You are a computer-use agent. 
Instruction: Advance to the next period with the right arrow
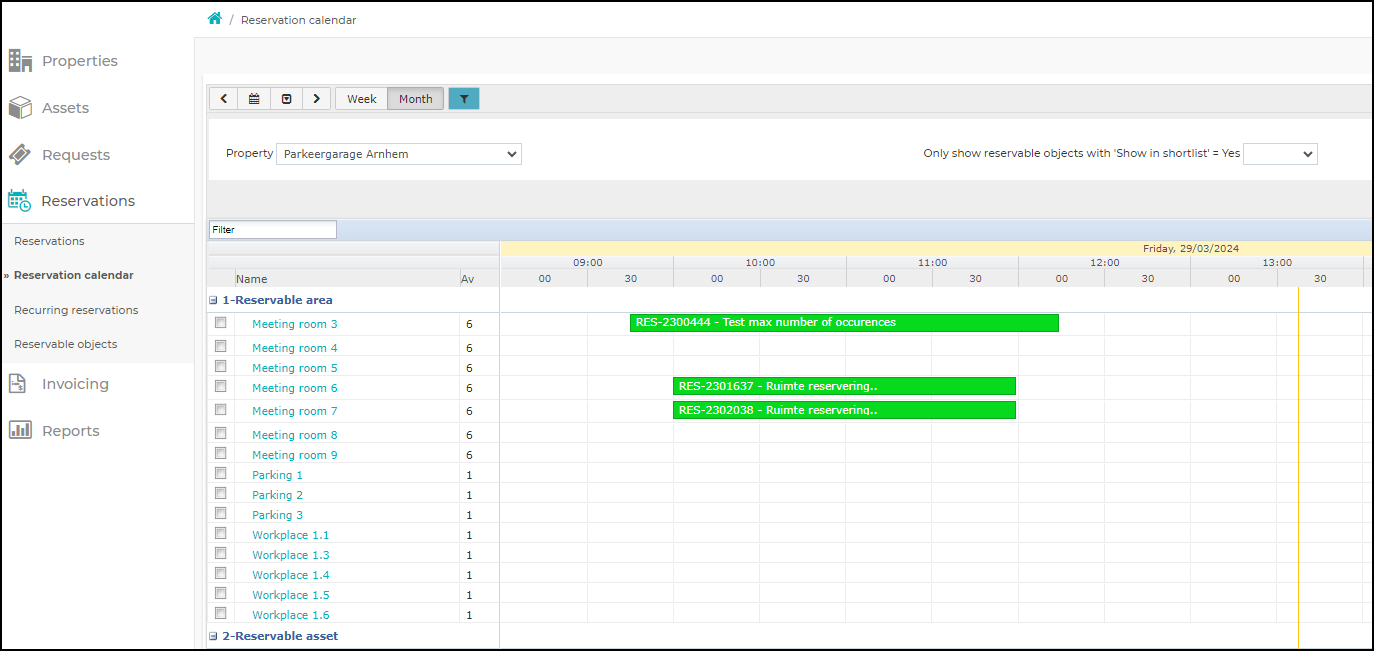pyautogui.click(x=316, y=98)
